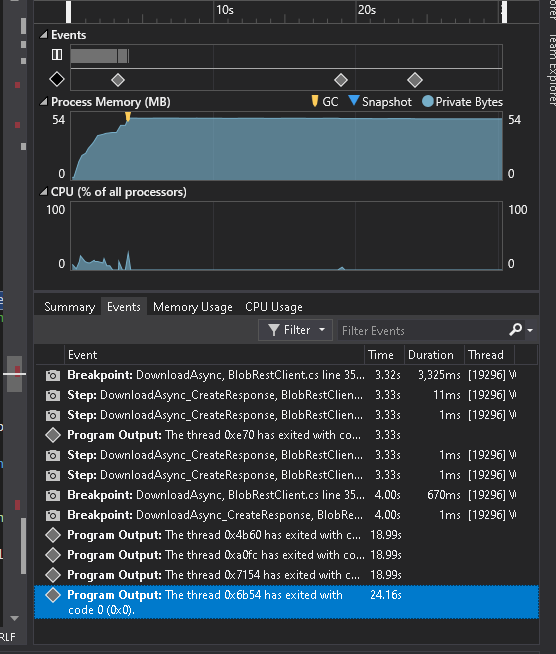
Task: Click the diamond icon beside thread 0xe70 output
Action: point(53,435)
